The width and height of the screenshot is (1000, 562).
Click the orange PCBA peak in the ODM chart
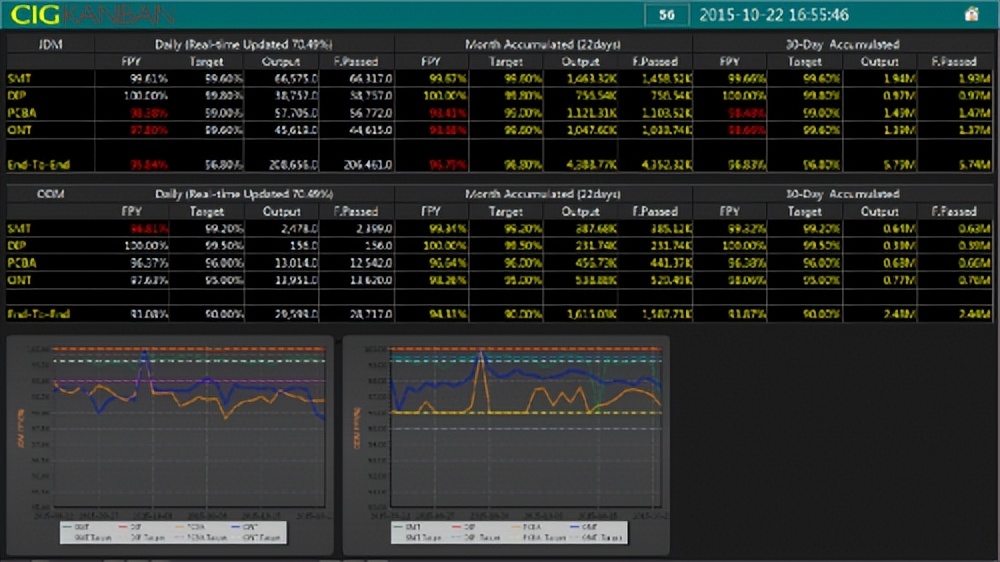tap(482, 357)
